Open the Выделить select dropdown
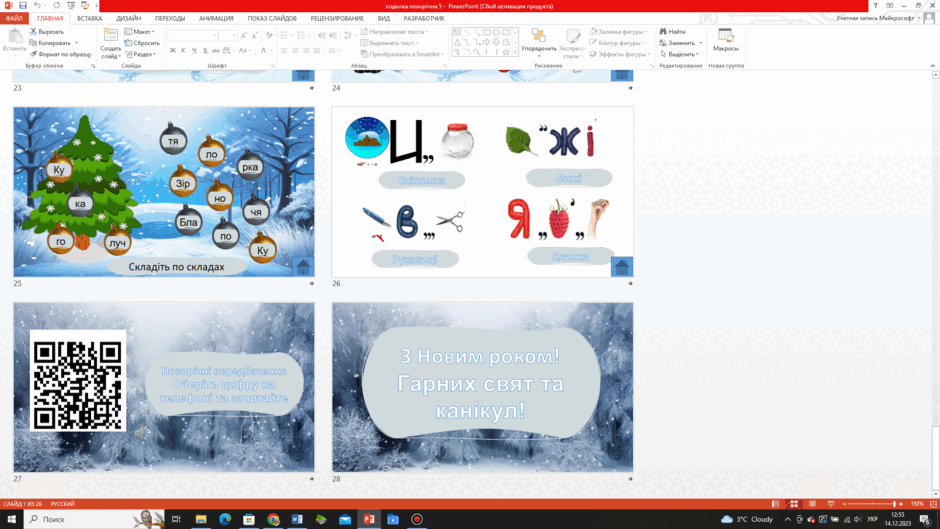This screenshot has height=529, width=940. click(x=679, y=54)
